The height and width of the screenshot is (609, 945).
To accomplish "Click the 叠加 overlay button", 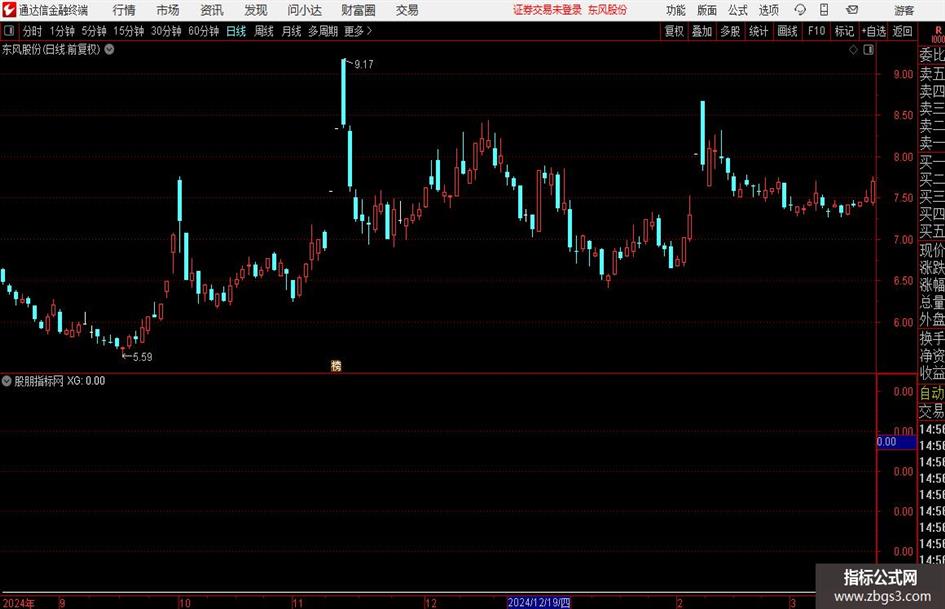I will (702, 31).
